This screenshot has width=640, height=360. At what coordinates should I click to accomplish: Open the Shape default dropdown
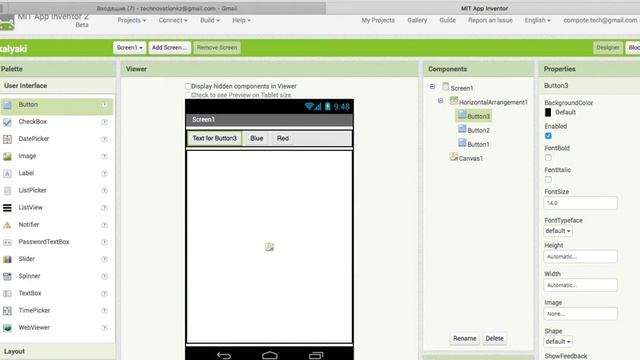click(558, 342)
